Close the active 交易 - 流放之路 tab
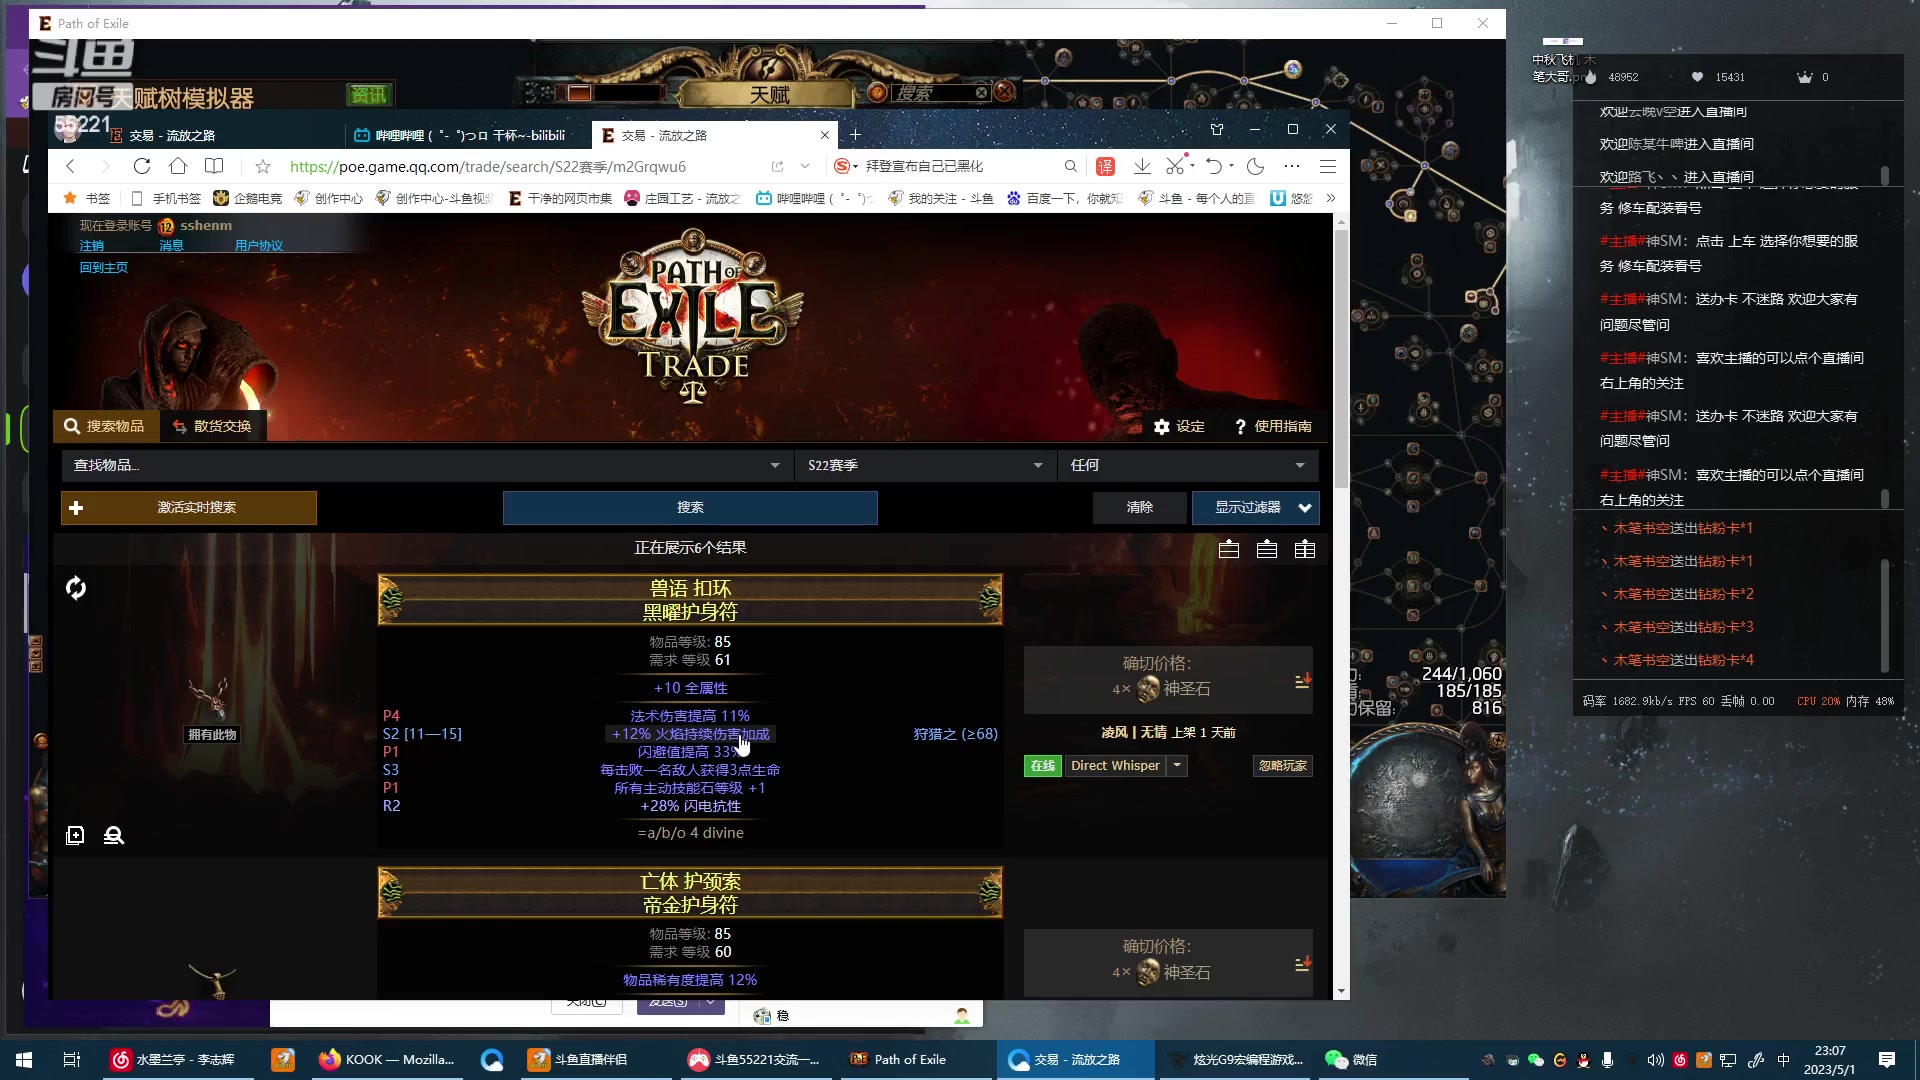1920x1080 pixels. (825, 135)
